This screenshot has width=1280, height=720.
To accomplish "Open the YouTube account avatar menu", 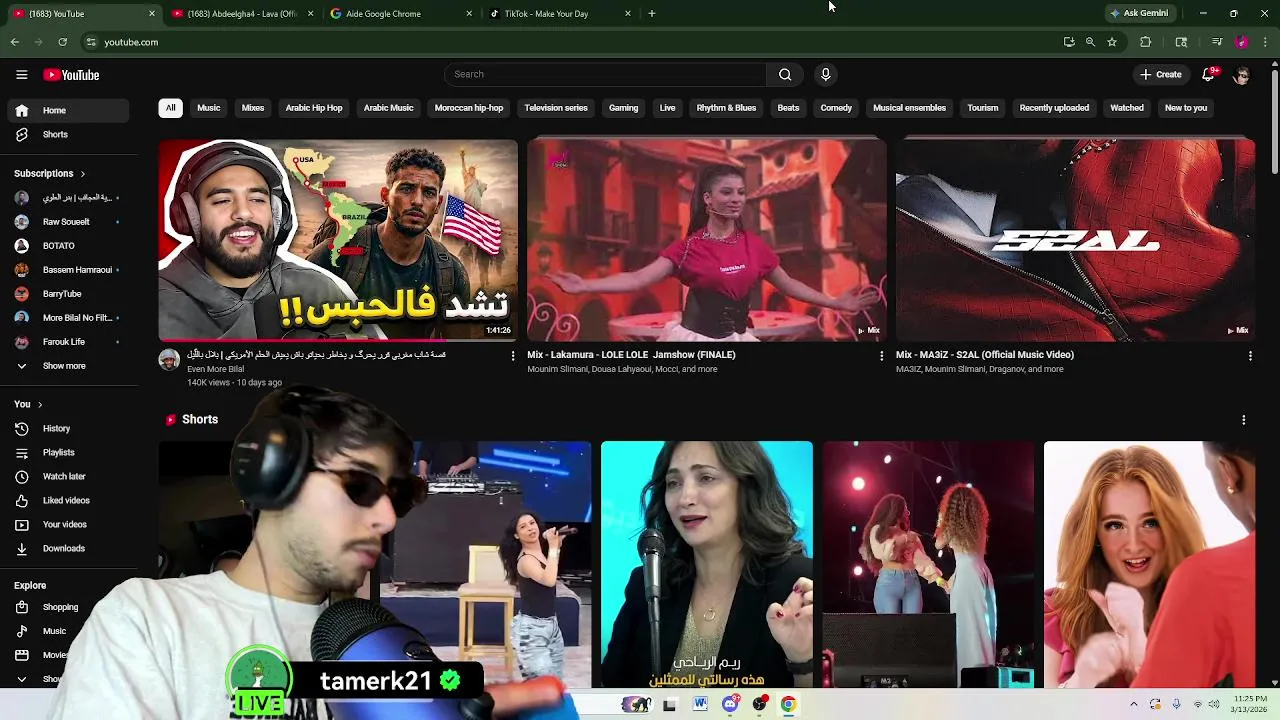I will click(x=1241, y=75).
